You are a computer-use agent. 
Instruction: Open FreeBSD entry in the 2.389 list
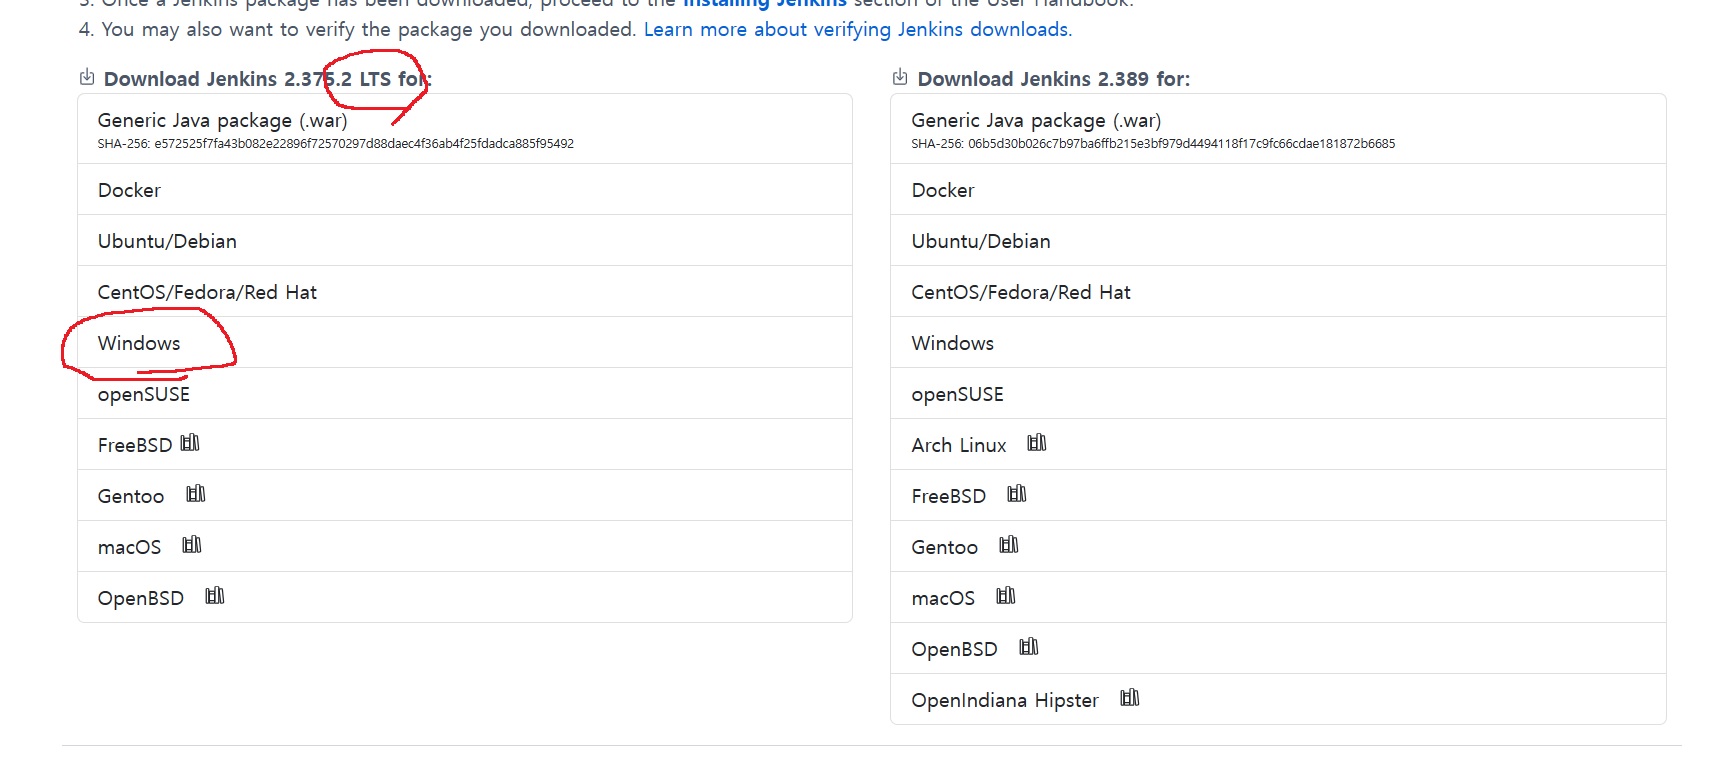point(1278,496)
